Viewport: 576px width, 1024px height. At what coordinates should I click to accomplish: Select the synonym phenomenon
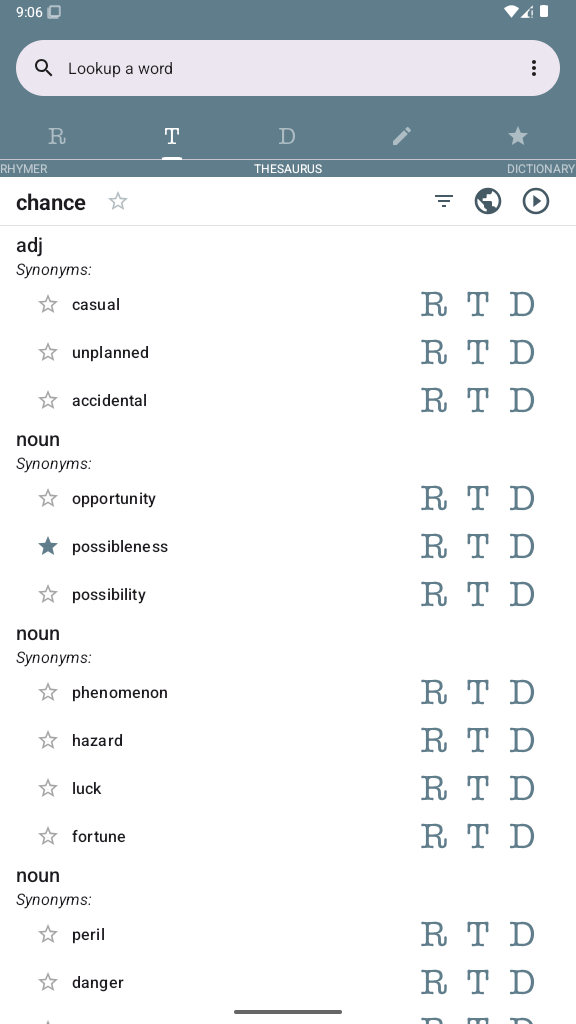click(x=120, y=692)
